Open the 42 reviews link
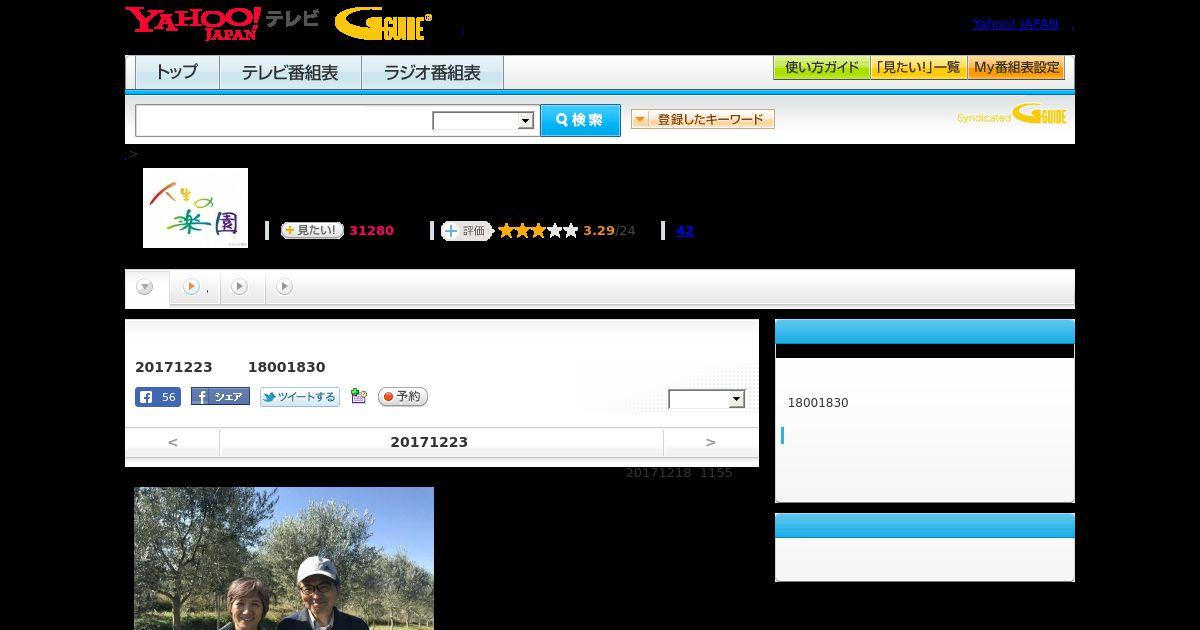Image resolution: width=1200 pixels, height=630 pixels. (685, 230)
